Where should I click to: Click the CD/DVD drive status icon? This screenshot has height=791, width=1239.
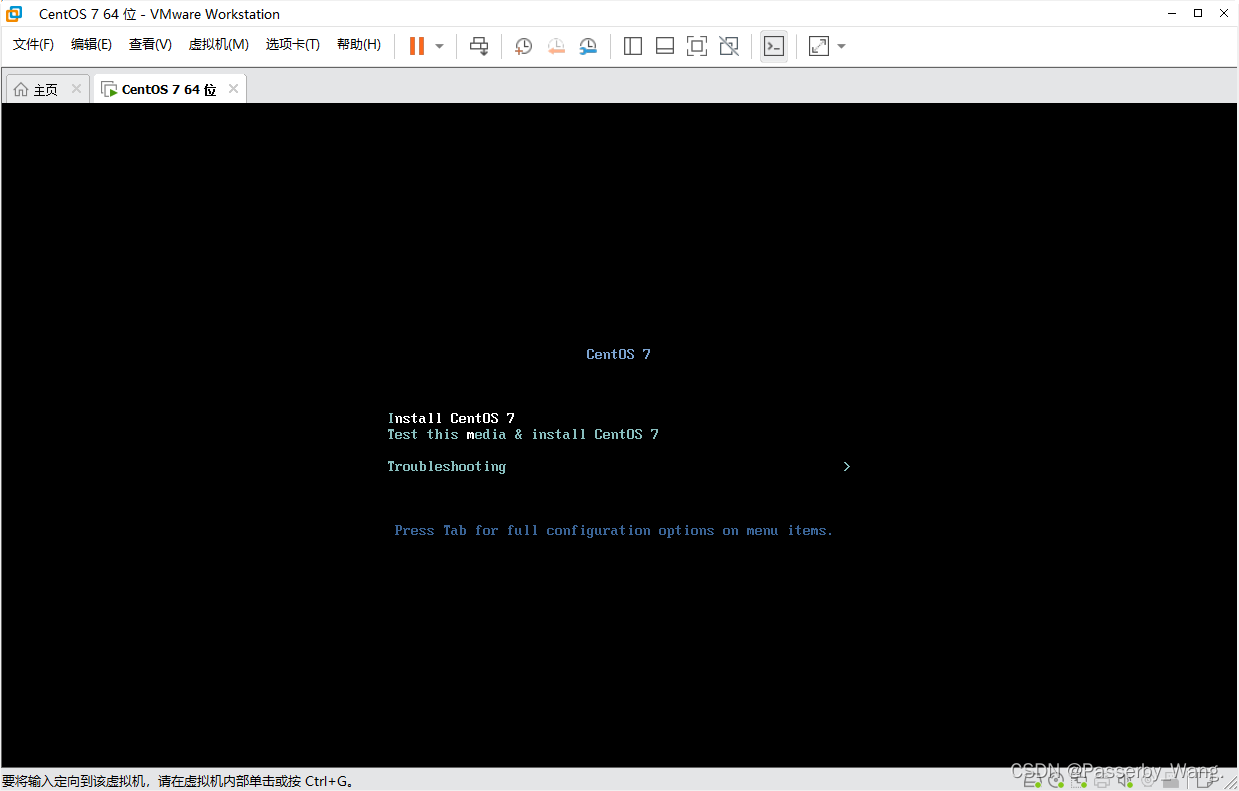pyautogui.click(x=1056, y=781)
